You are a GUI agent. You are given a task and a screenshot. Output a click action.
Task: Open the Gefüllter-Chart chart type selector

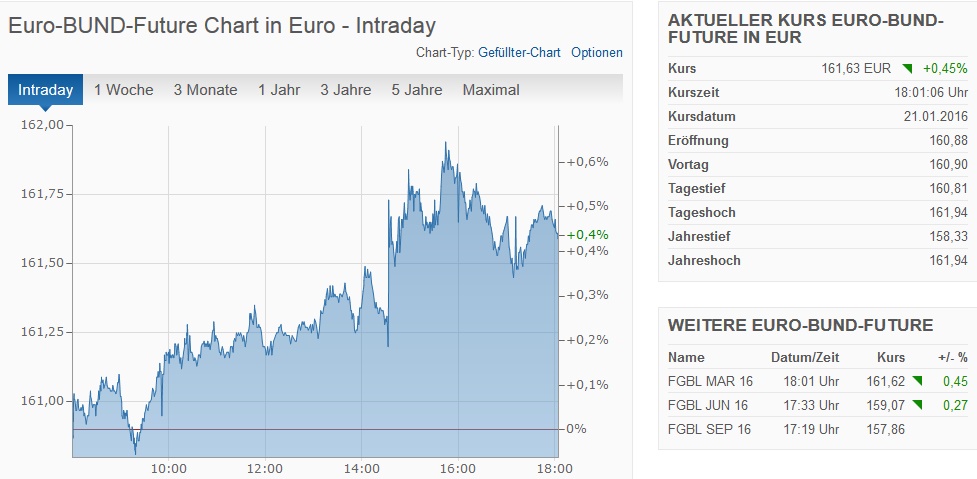[x=519, y=52]
